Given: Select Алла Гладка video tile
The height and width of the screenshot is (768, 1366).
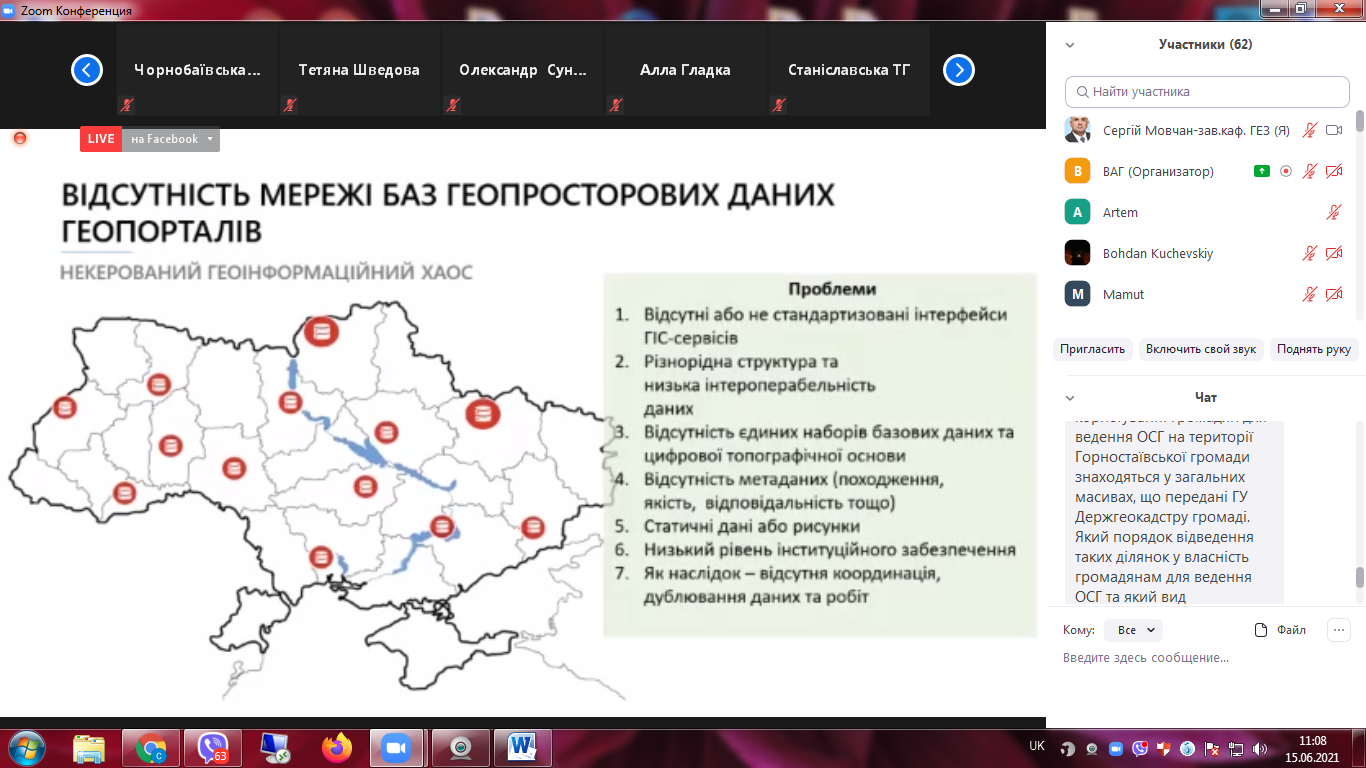Looking at the screenshot, I should click(x=686, y=71).
